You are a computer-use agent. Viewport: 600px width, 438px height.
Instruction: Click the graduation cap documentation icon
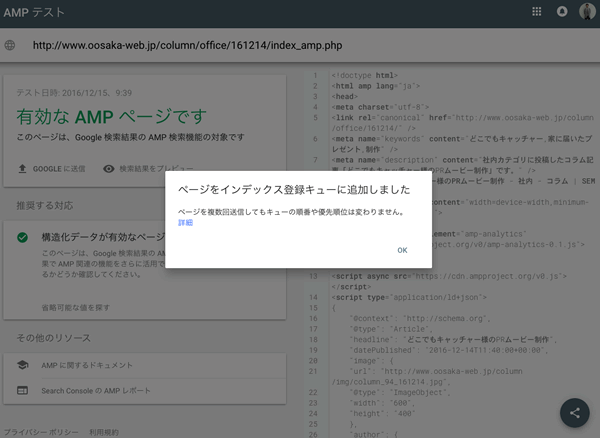tap(23, 365)
